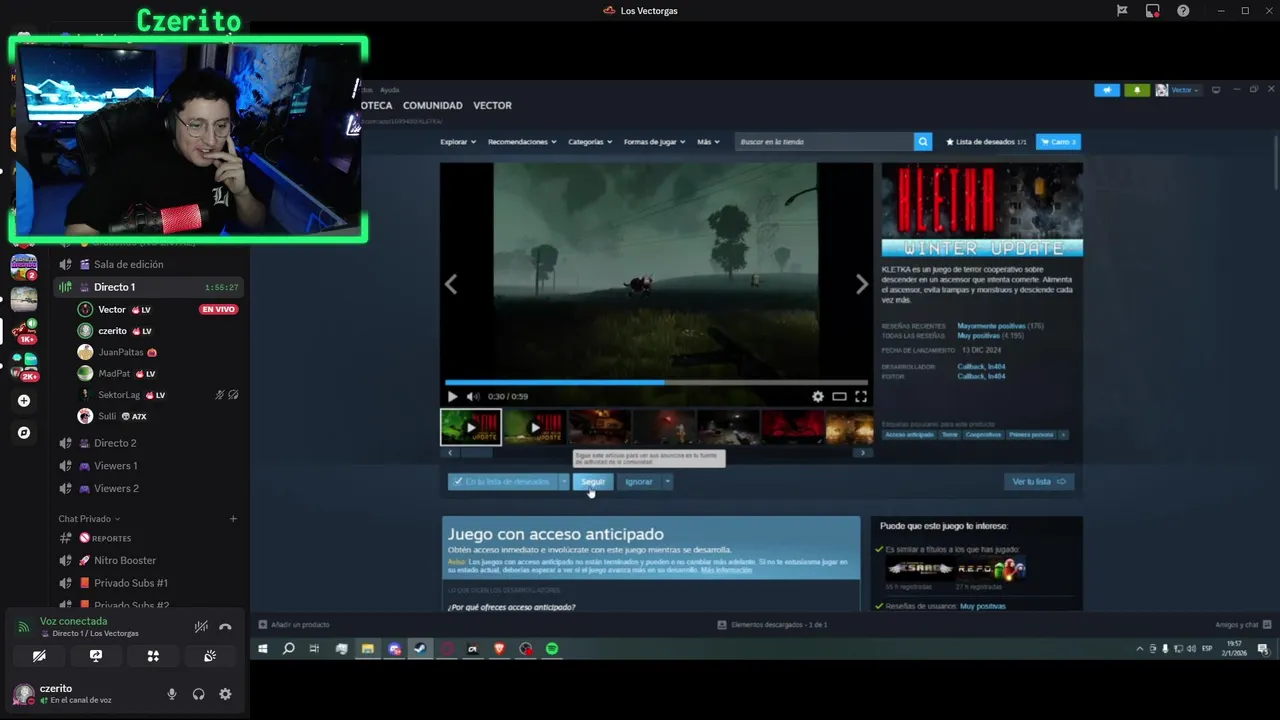The image size is (1280, 720).
Task: Focus the 'Buscar en la tienda' field
Action: click(825, 142)
